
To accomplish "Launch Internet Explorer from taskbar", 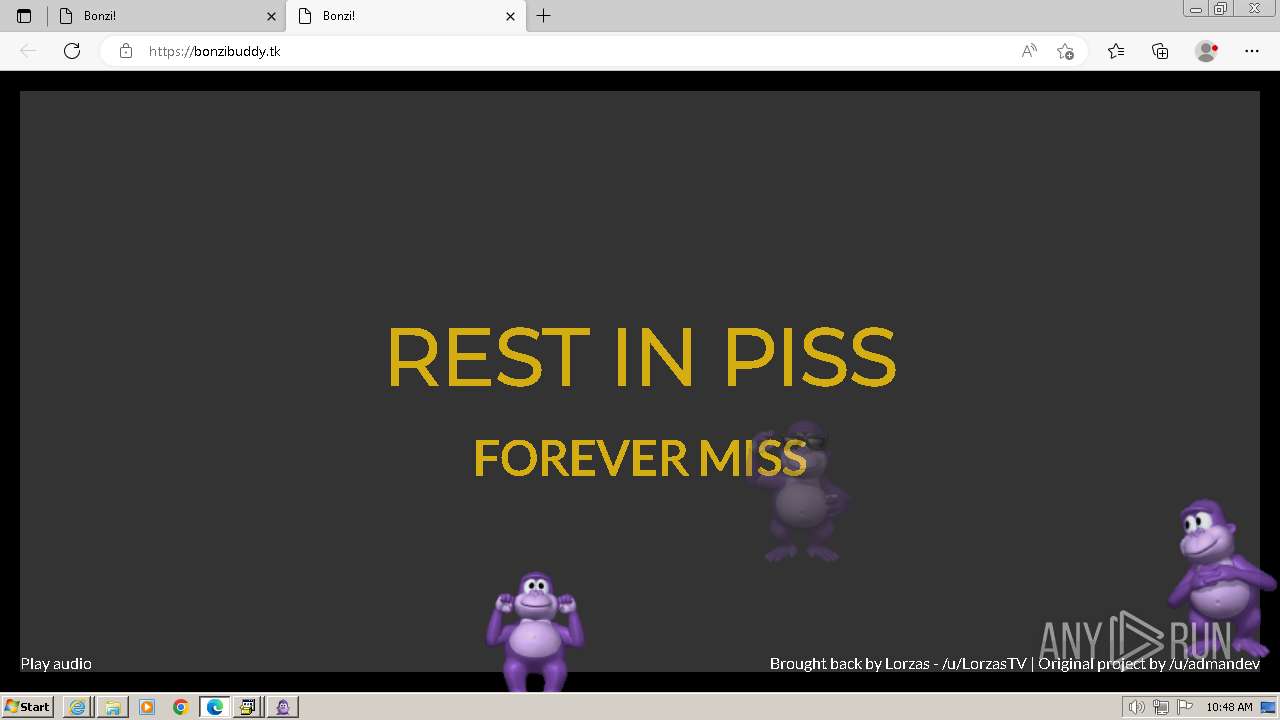I will click(x=77, y=707).
